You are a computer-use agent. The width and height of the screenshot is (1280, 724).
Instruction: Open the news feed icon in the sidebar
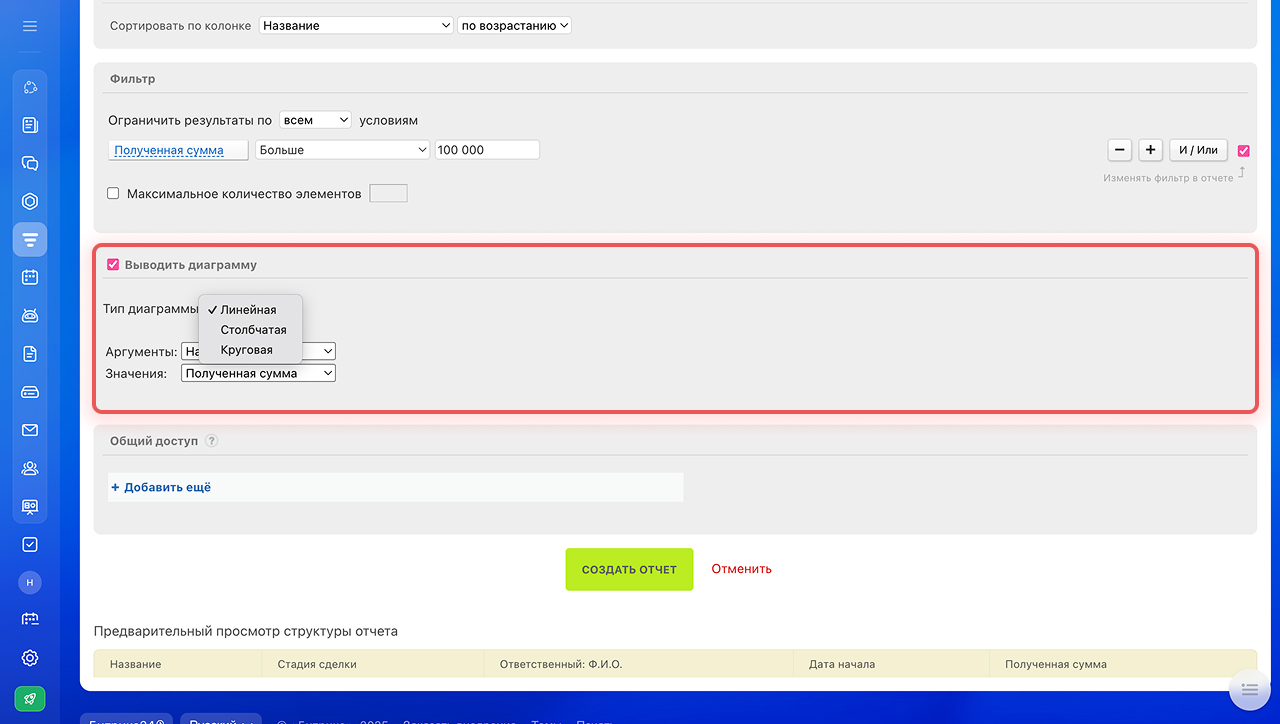(30, 125)
